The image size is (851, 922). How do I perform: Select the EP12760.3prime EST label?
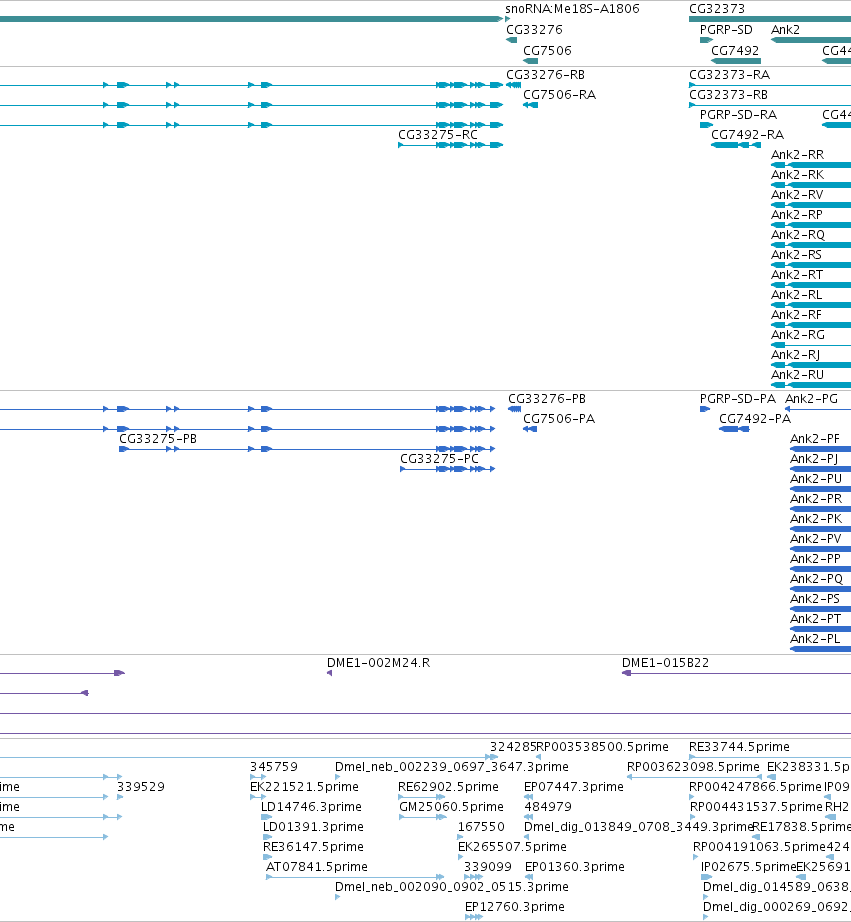(x=515, y=907)
